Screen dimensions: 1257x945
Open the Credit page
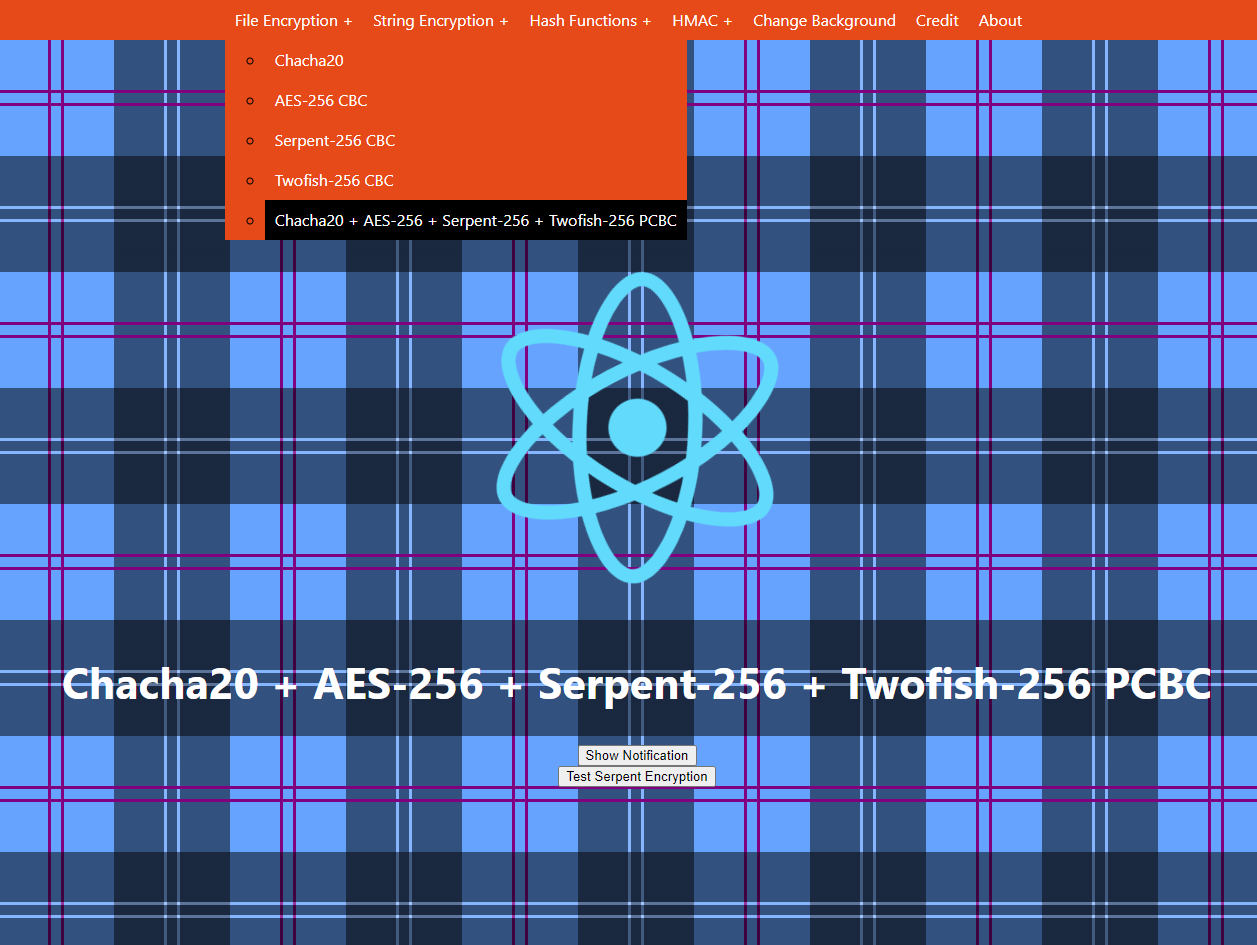coord(937,20)
